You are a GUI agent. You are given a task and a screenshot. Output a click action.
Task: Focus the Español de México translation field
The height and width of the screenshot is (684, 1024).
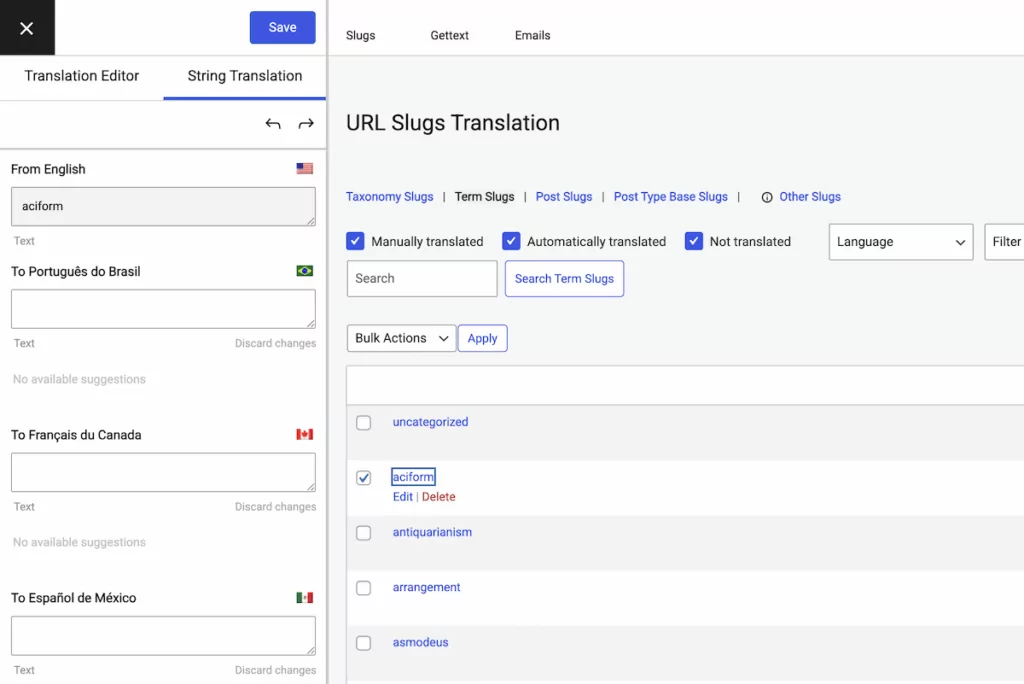[163, 636]
